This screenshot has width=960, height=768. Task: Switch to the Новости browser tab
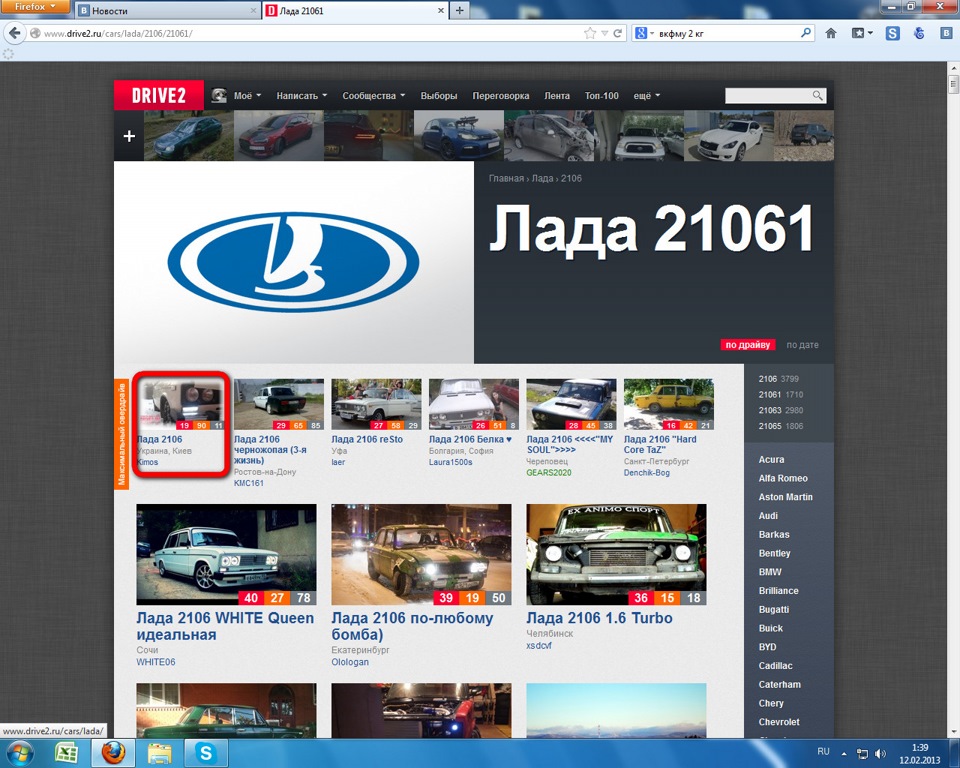[x=167, y=10]
